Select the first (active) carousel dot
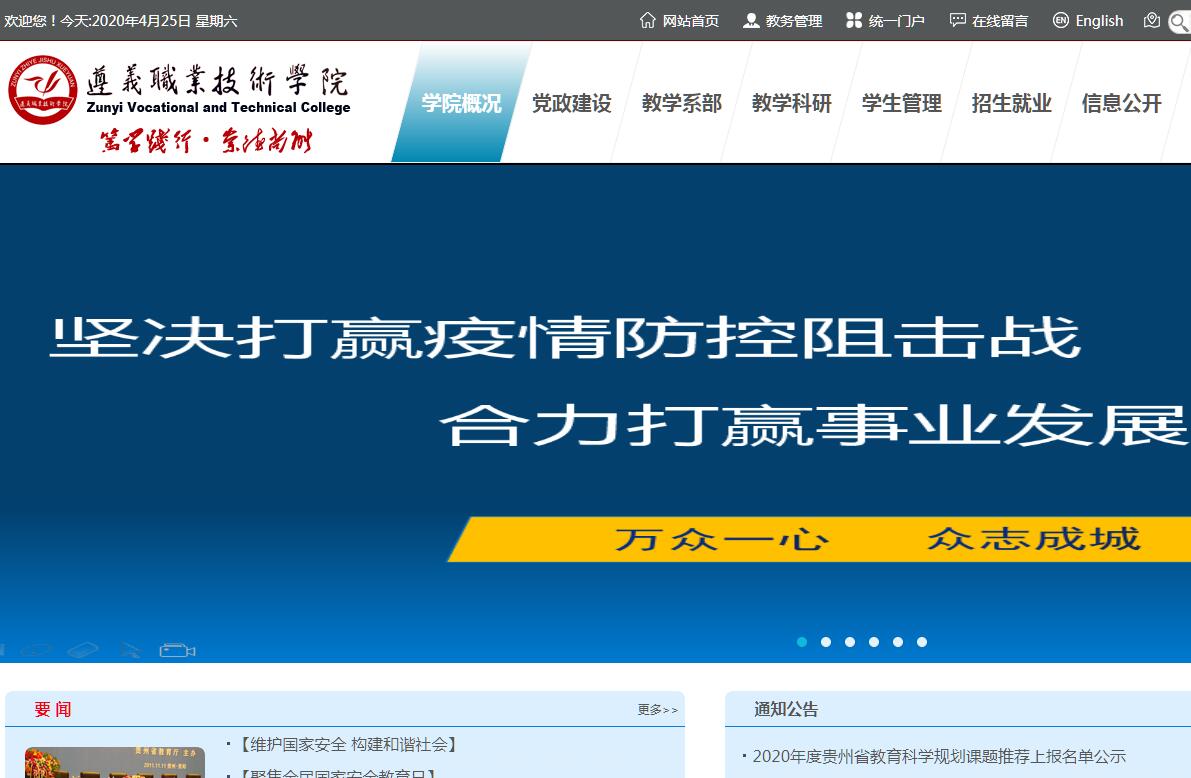 pos(802,642)
